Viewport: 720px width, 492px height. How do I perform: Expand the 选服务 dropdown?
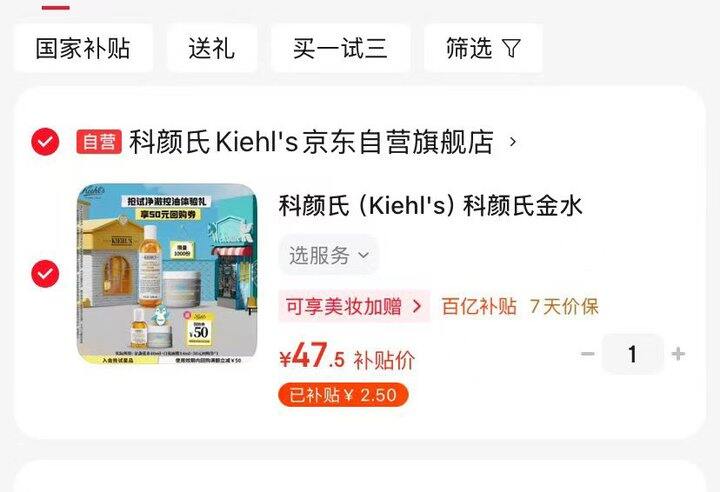point(329,255)
